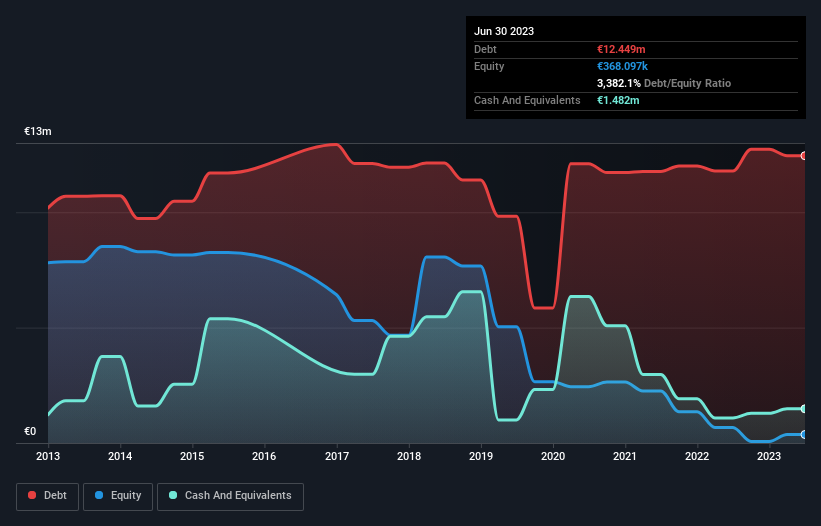Click the teal Cash And Equivalents legend dot

point(173,495)
